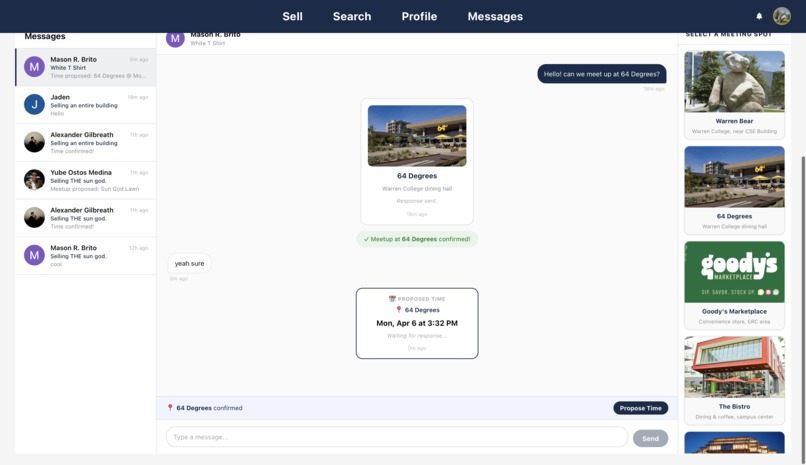Screen dimensions: 806x465
Task: Select the Goody's Marketplace meeting spot
Action: tap(735, 285)
